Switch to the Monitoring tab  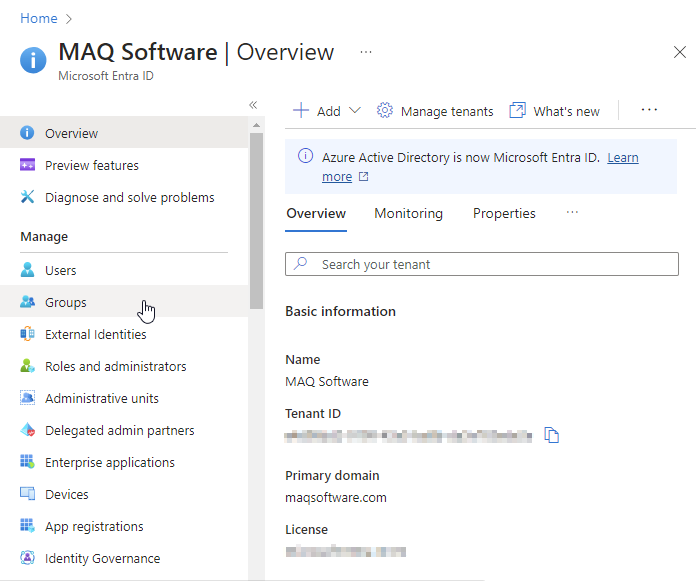pos(408,213)
